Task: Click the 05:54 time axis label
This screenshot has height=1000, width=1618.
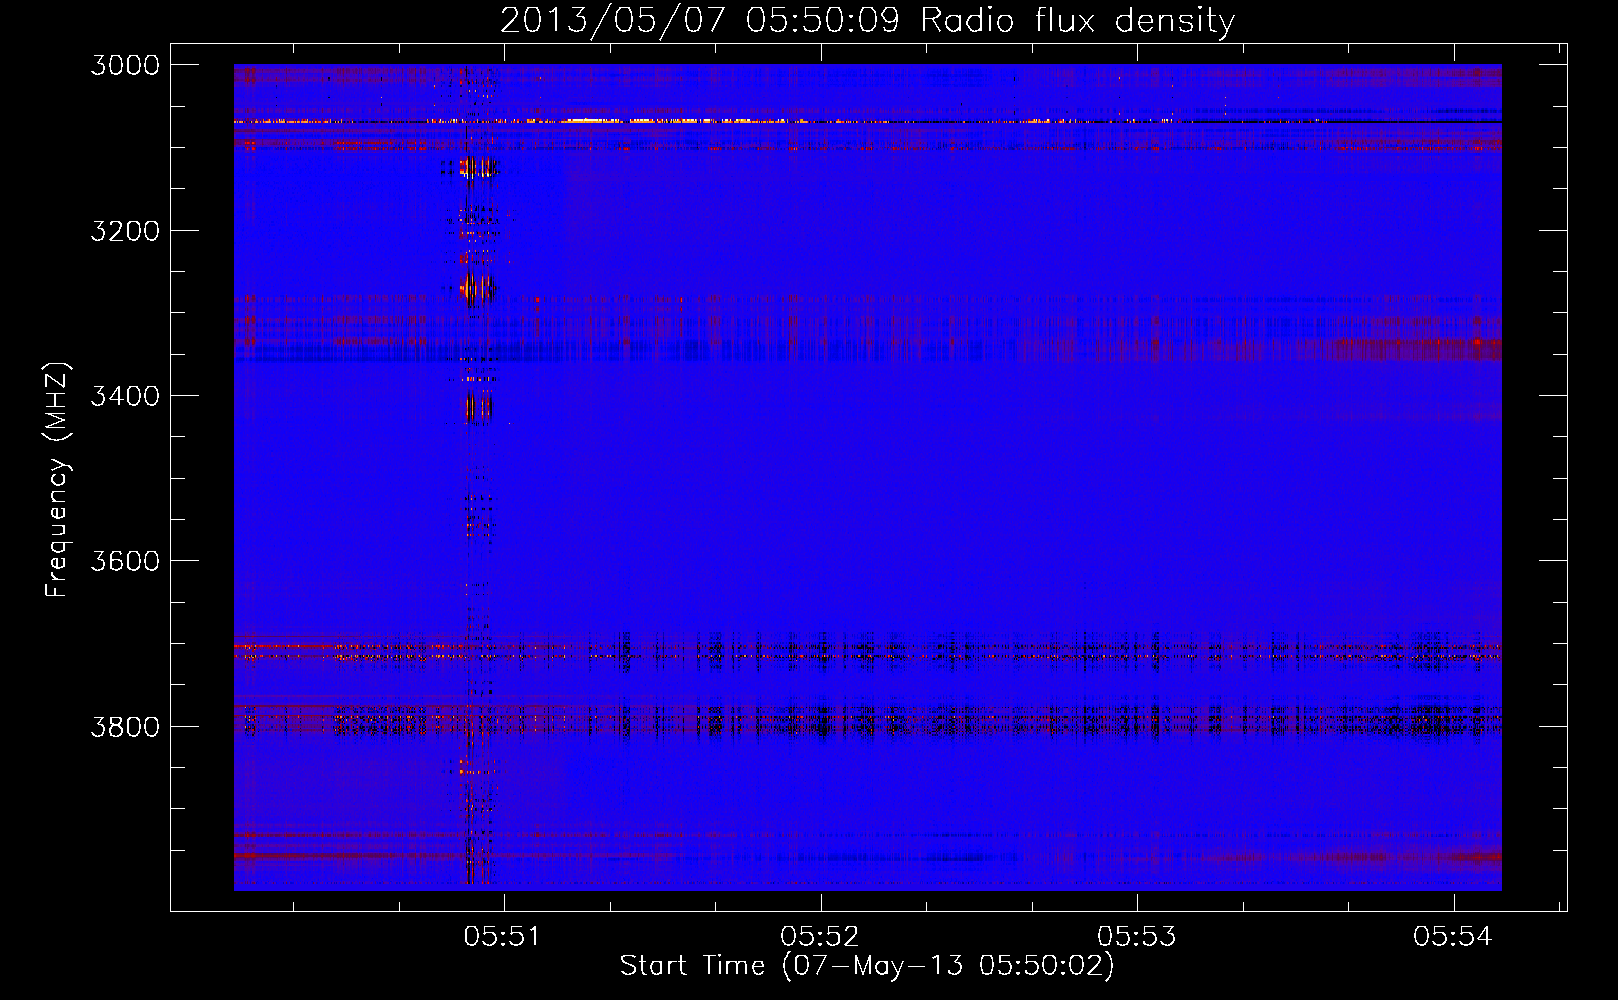Action: 1452,936
